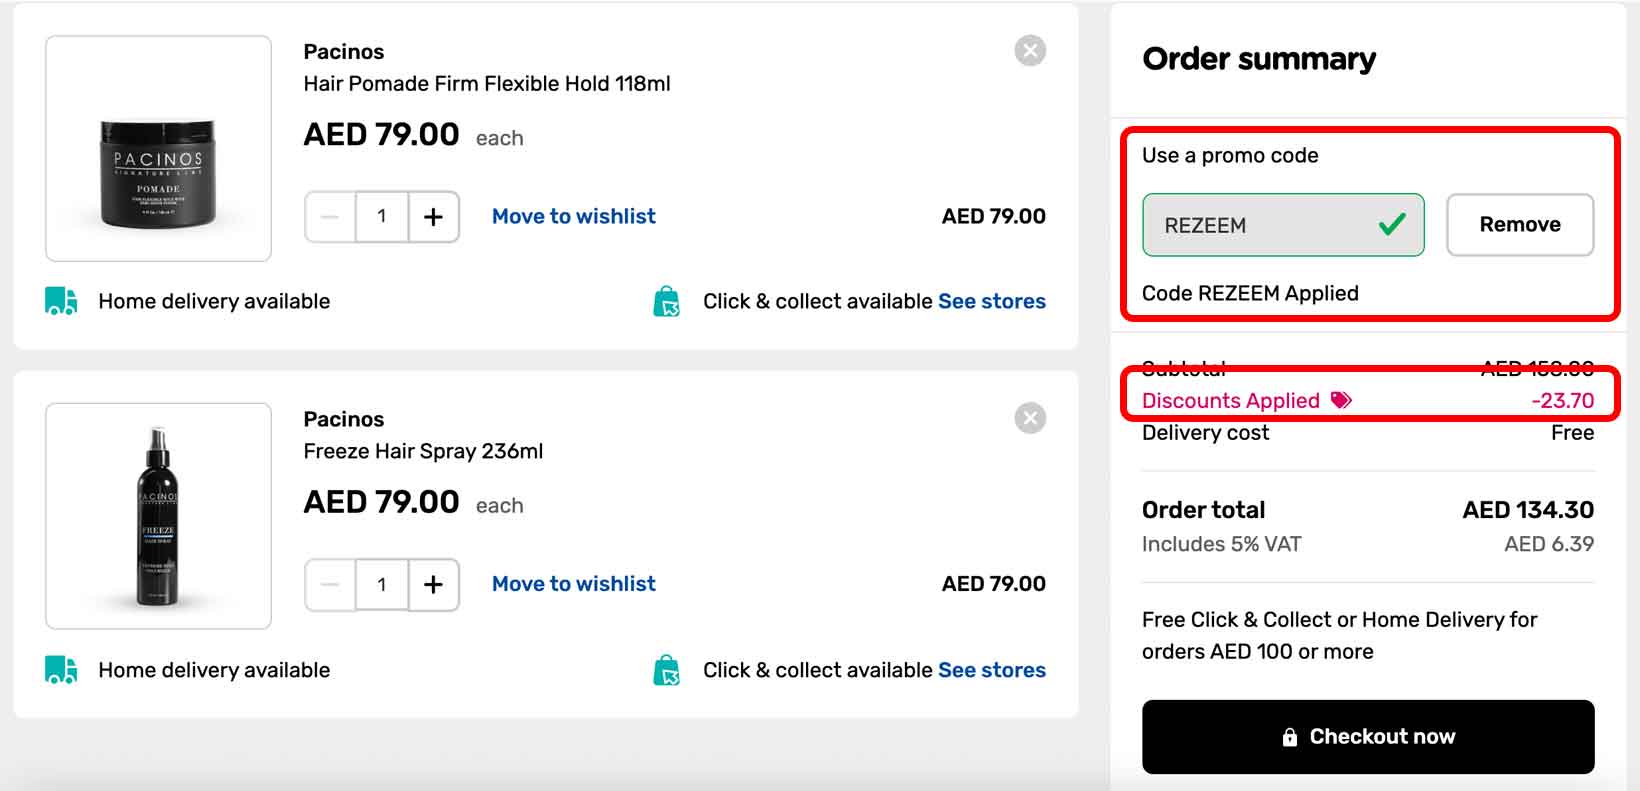This screenshot has width=1640, height=791.
Task: Open See stores for Freeze Hair Spray
Action: tap(992, 669)
